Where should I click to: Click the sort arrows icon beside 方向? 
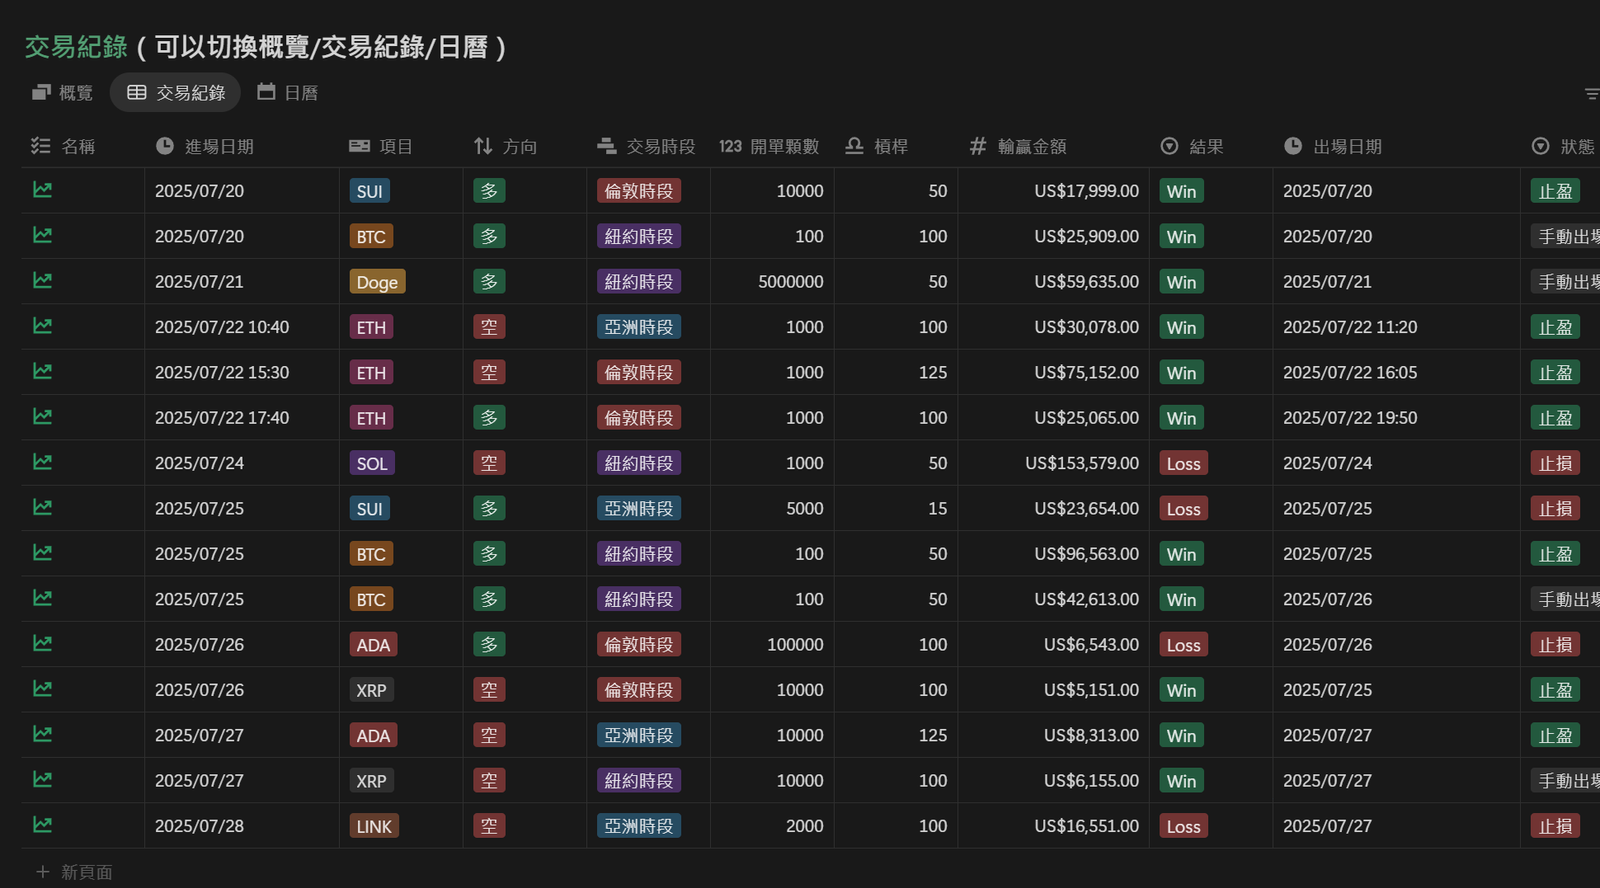tap(483, 146)
